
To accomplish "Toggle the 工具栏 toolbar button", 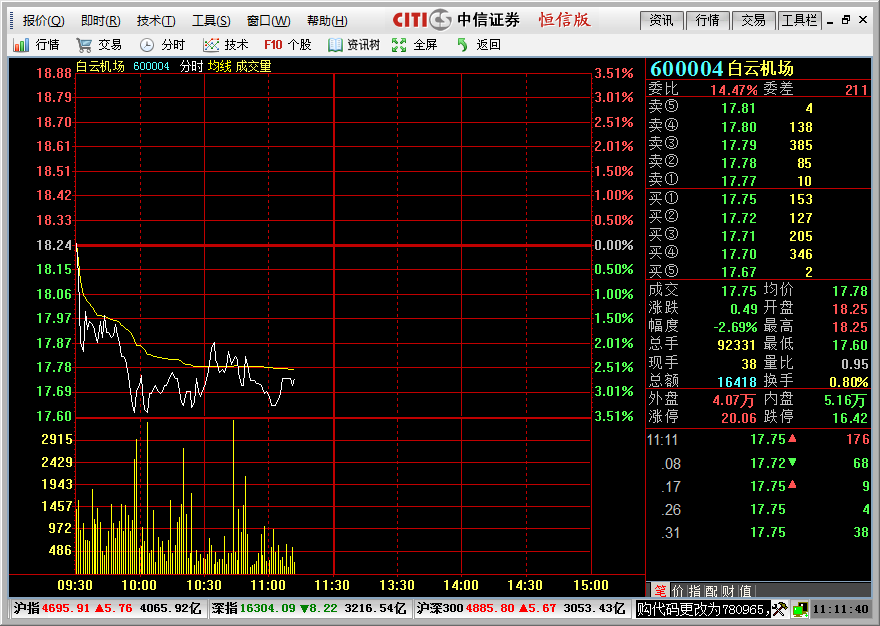I will coord(800,20).
